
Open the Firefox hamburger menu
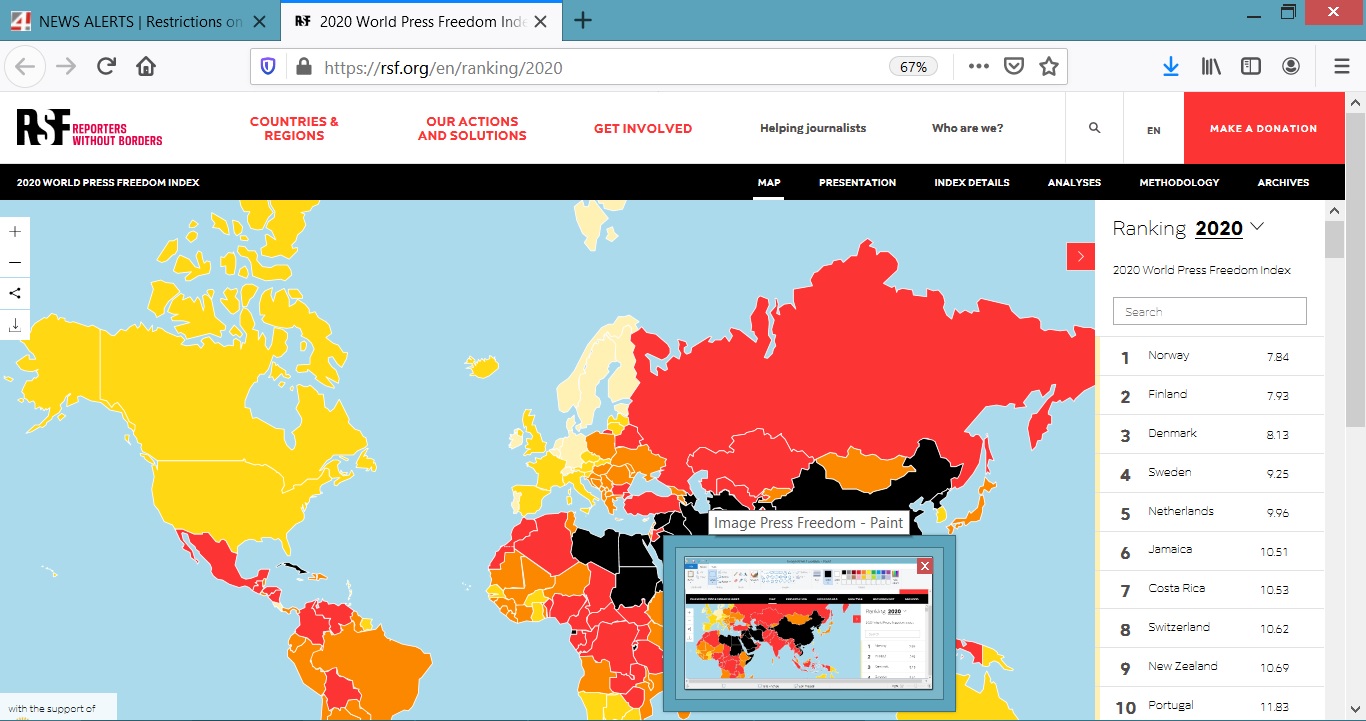(x=1342, y=67)
